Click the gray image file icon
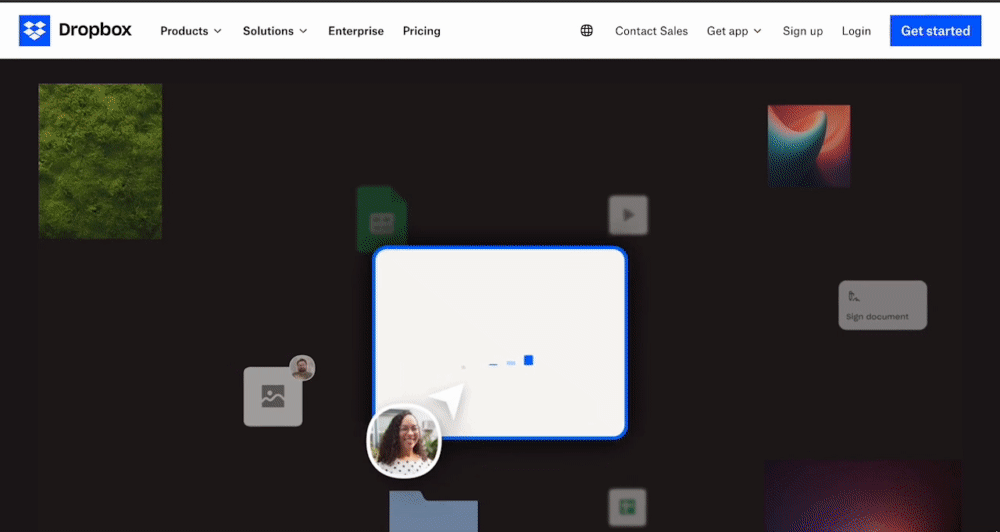Screen dimensions: 1000x532 [273, 396]
